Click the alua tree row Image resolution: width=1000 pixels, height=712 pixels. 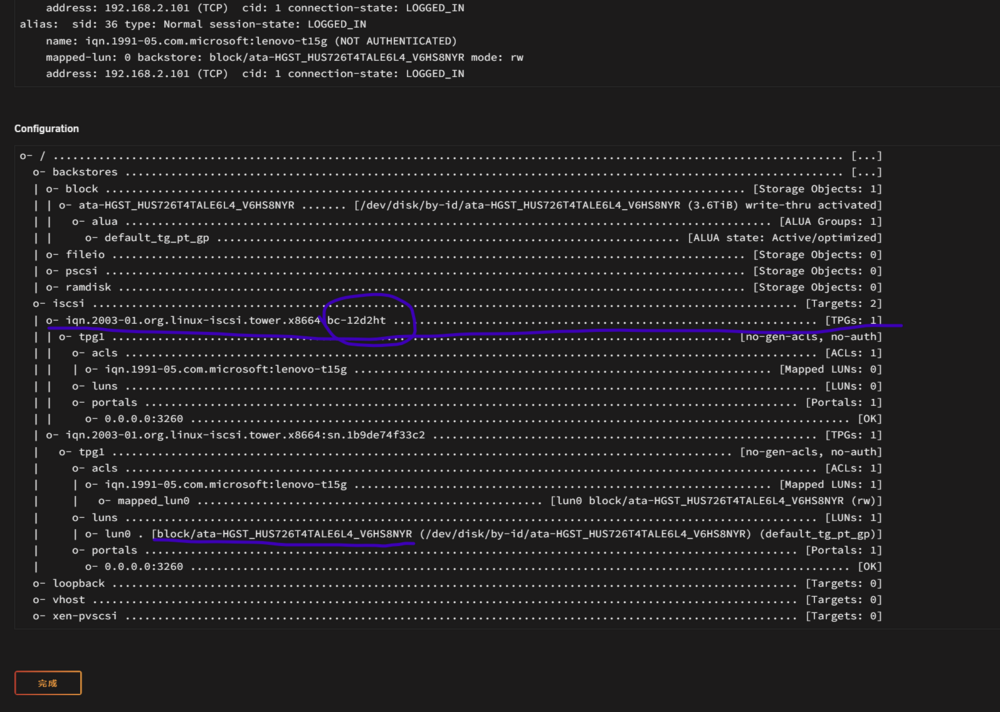point(476,221)
